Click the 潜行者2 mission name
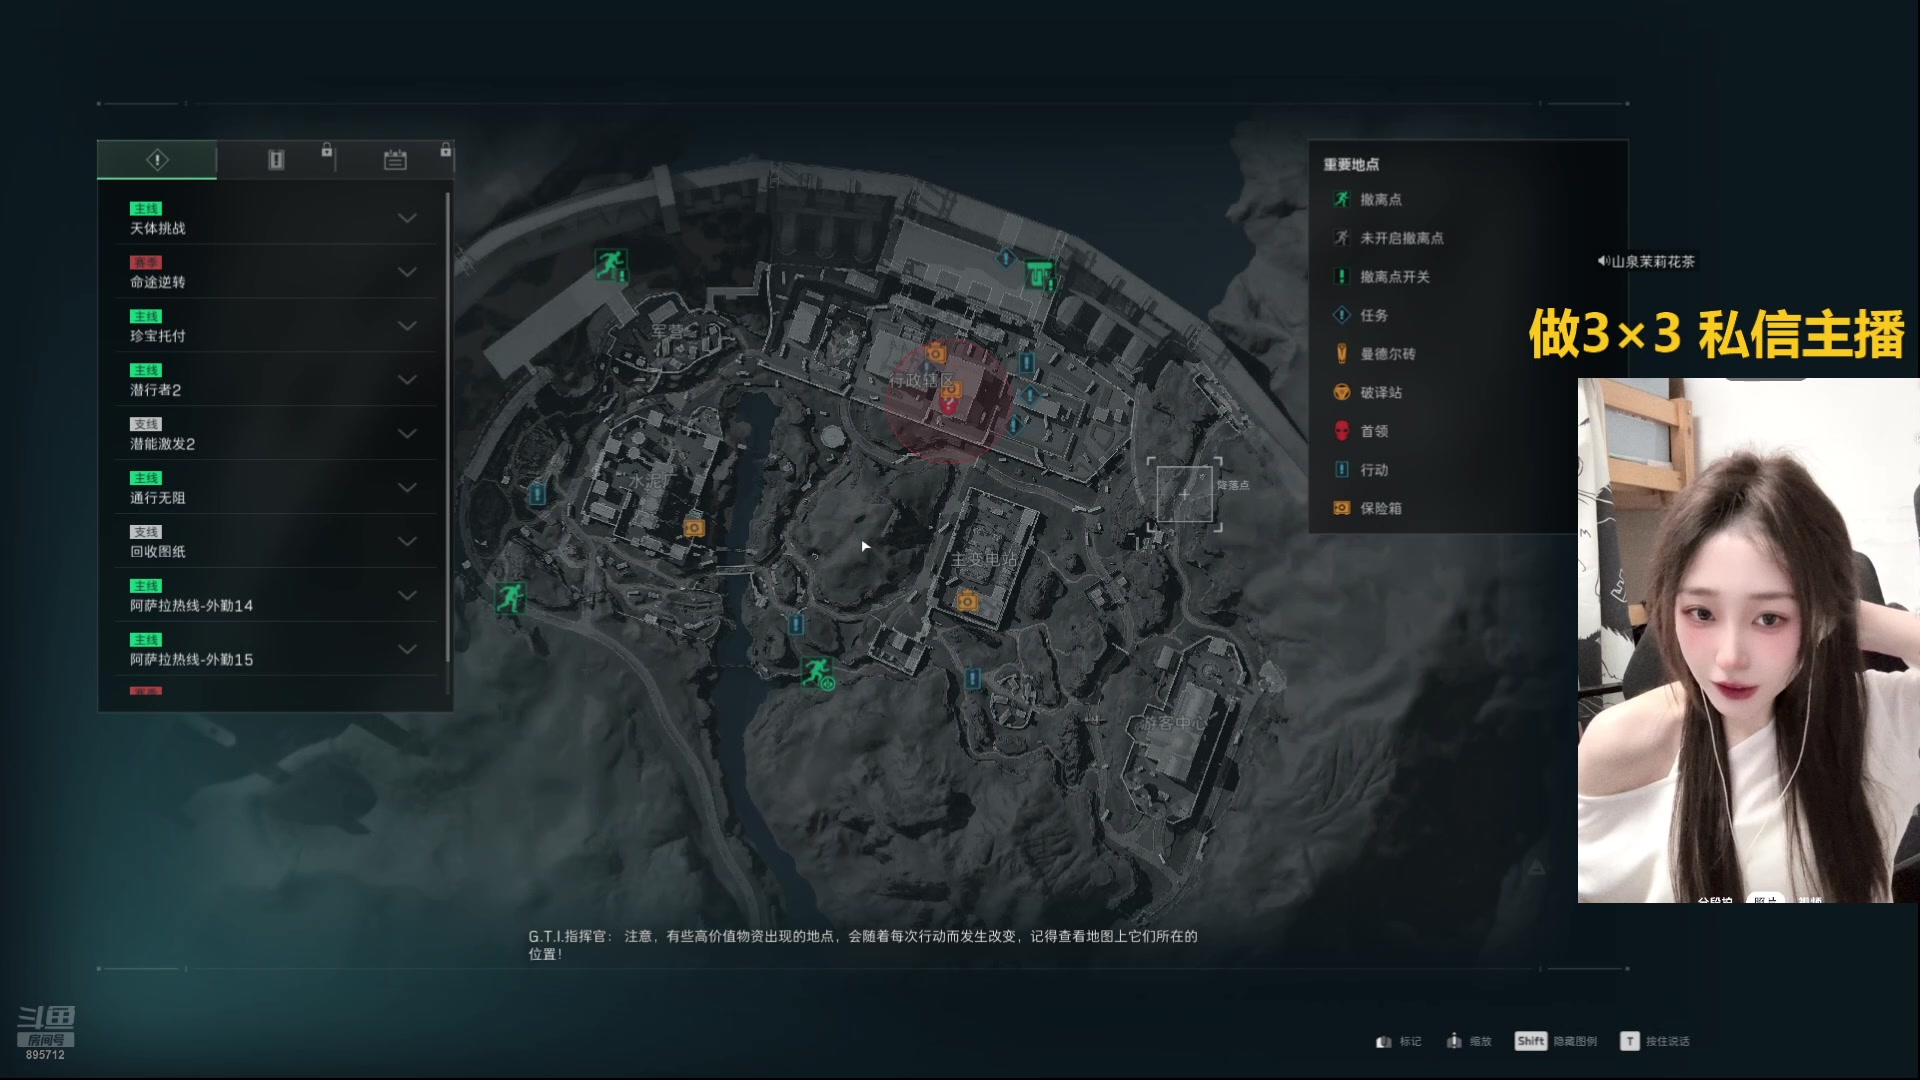The height and width of the screenshot is (1080, 1920). [x=156, y=391]
